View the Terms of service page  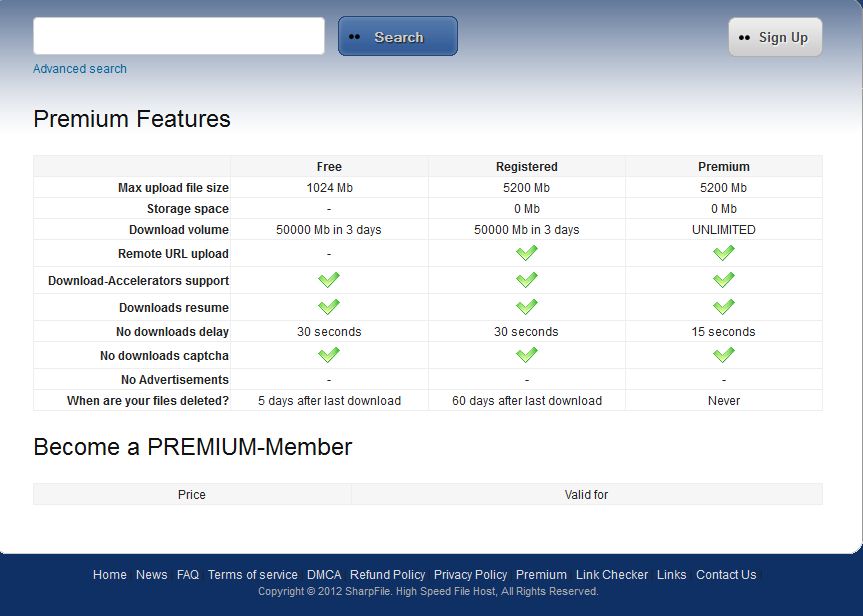pyautogui.click(x=253, y=575)
